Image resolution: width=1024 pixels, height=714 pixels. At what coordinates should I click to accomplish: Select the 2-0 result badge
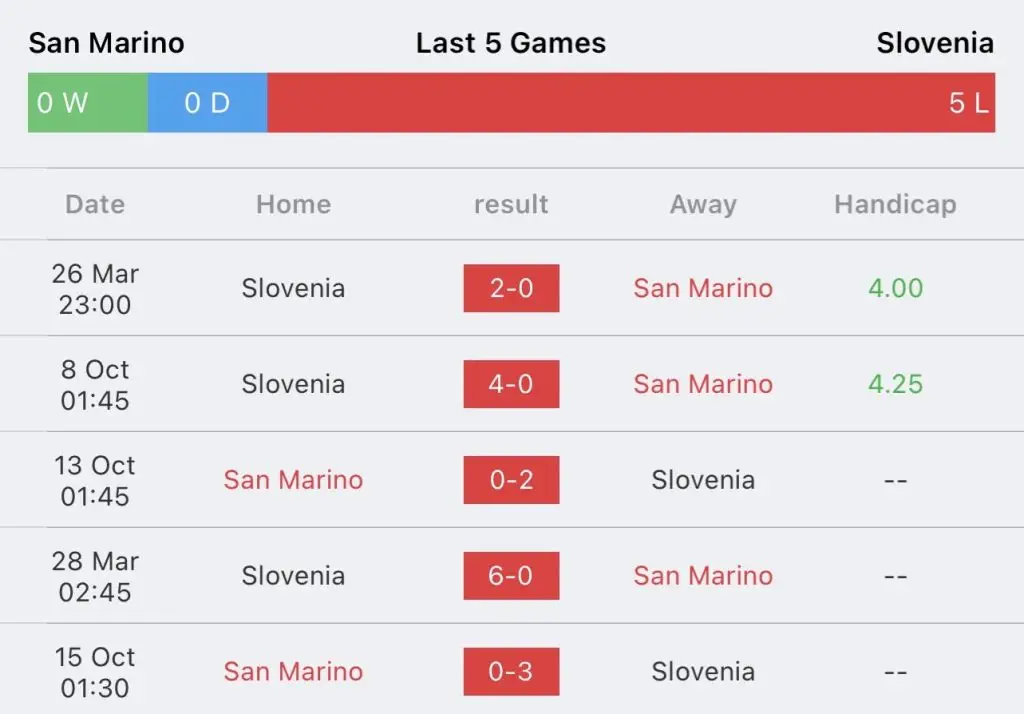[x=511, y=288]
